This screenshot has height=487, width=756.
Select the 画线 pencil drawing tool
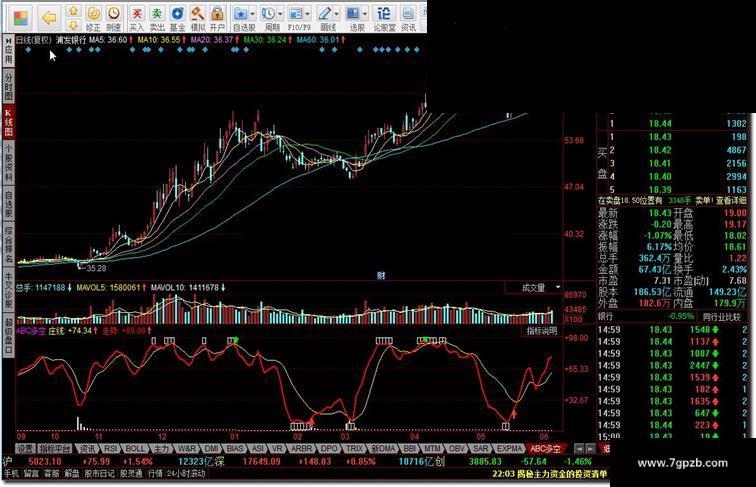[x=324, y=14]
